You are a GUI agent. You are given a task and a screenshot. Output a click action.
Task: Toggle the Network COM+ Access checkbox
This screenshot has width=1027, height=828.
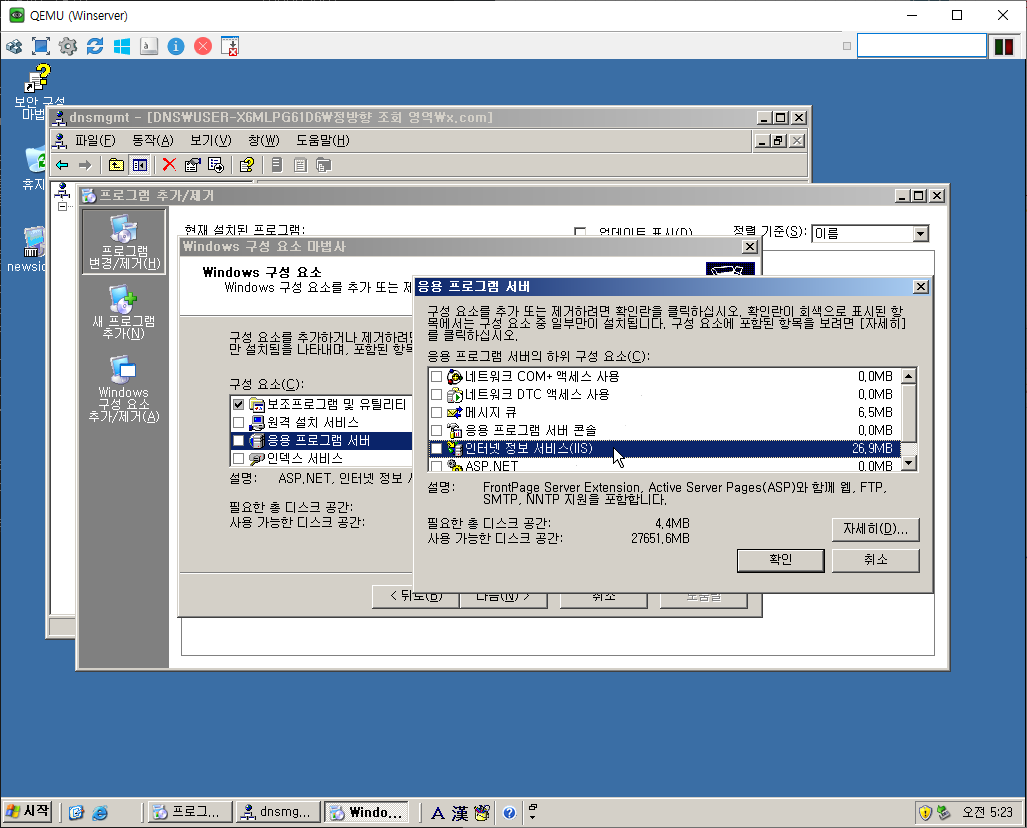click(x=436, y=377)
